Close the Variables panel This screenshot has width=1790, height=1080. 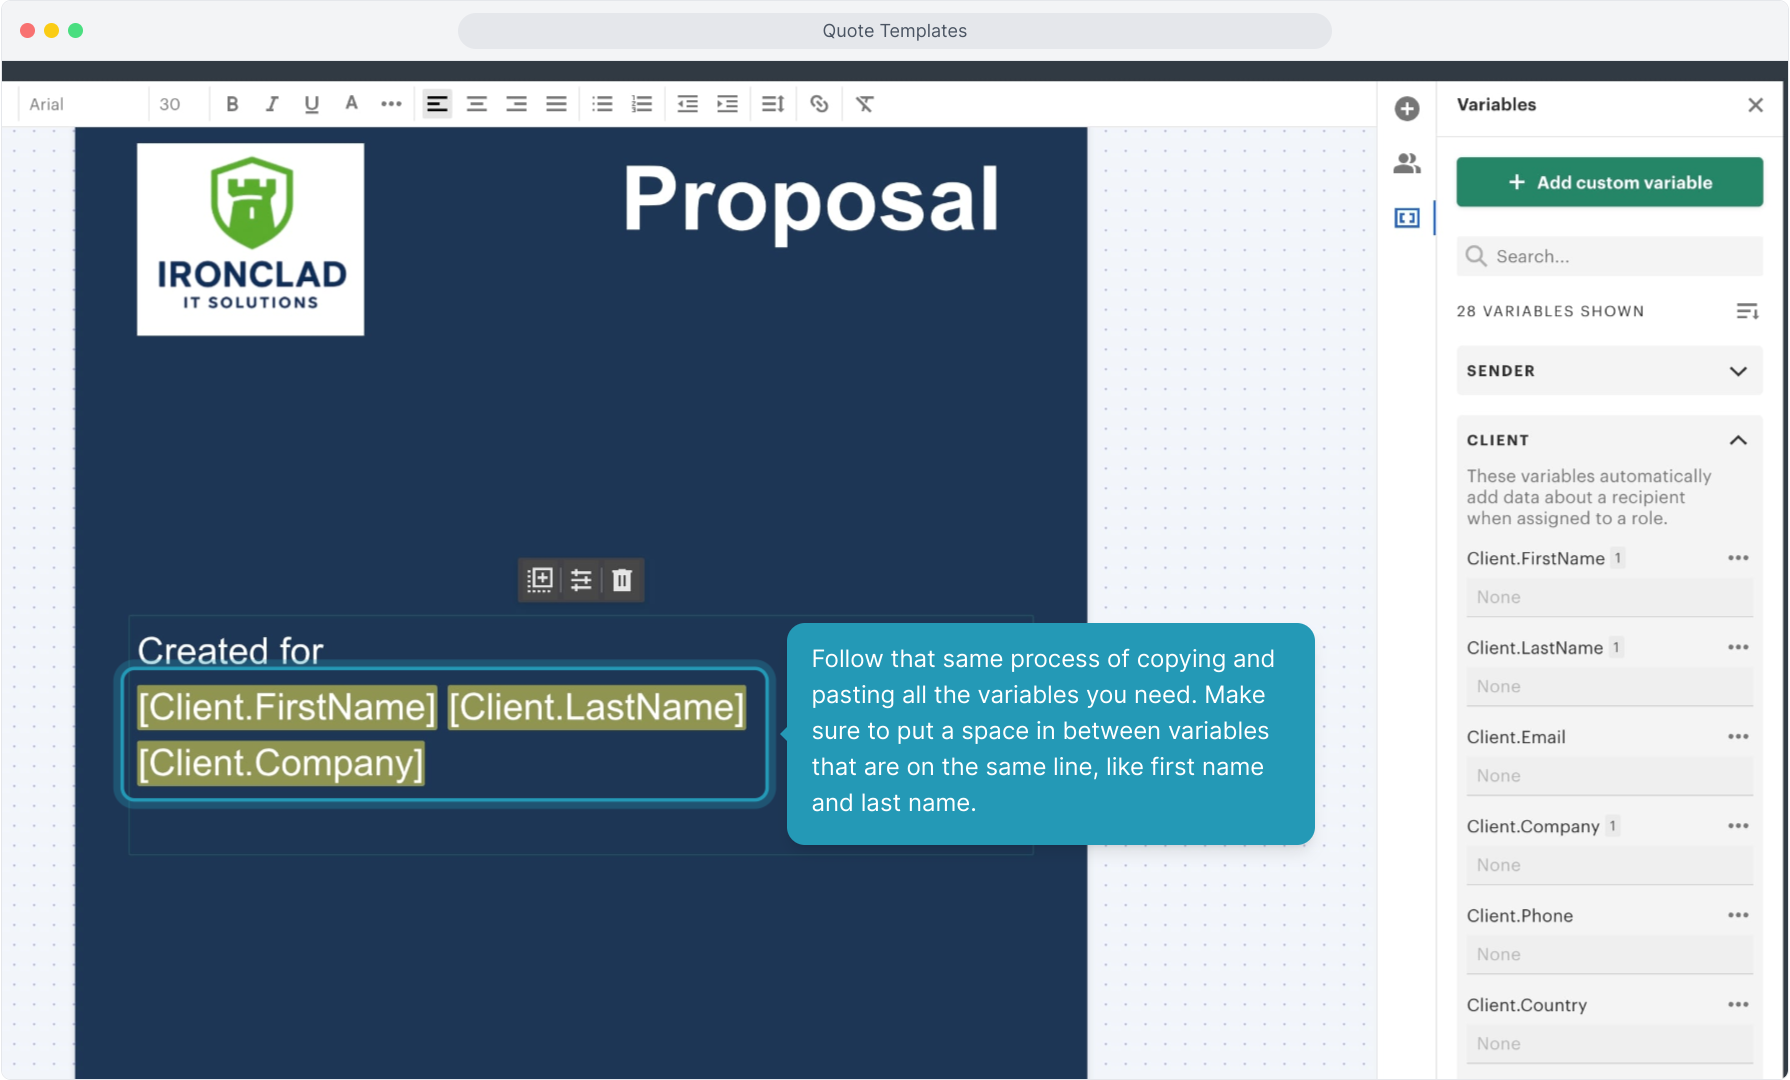1755,105
